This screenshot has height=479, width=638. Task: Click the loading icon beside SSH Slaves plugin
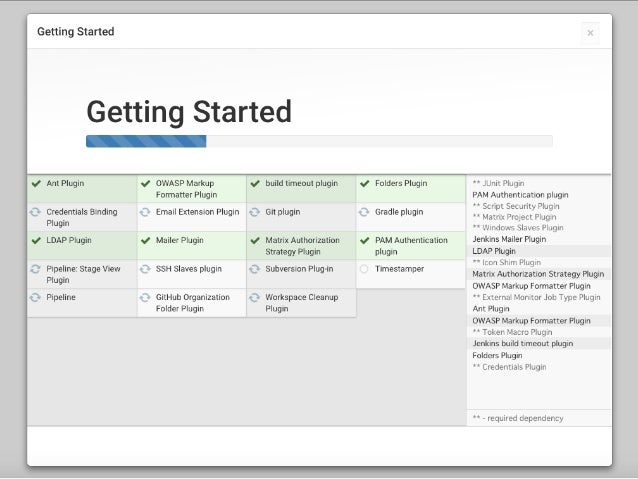click(x=145, y=269)
